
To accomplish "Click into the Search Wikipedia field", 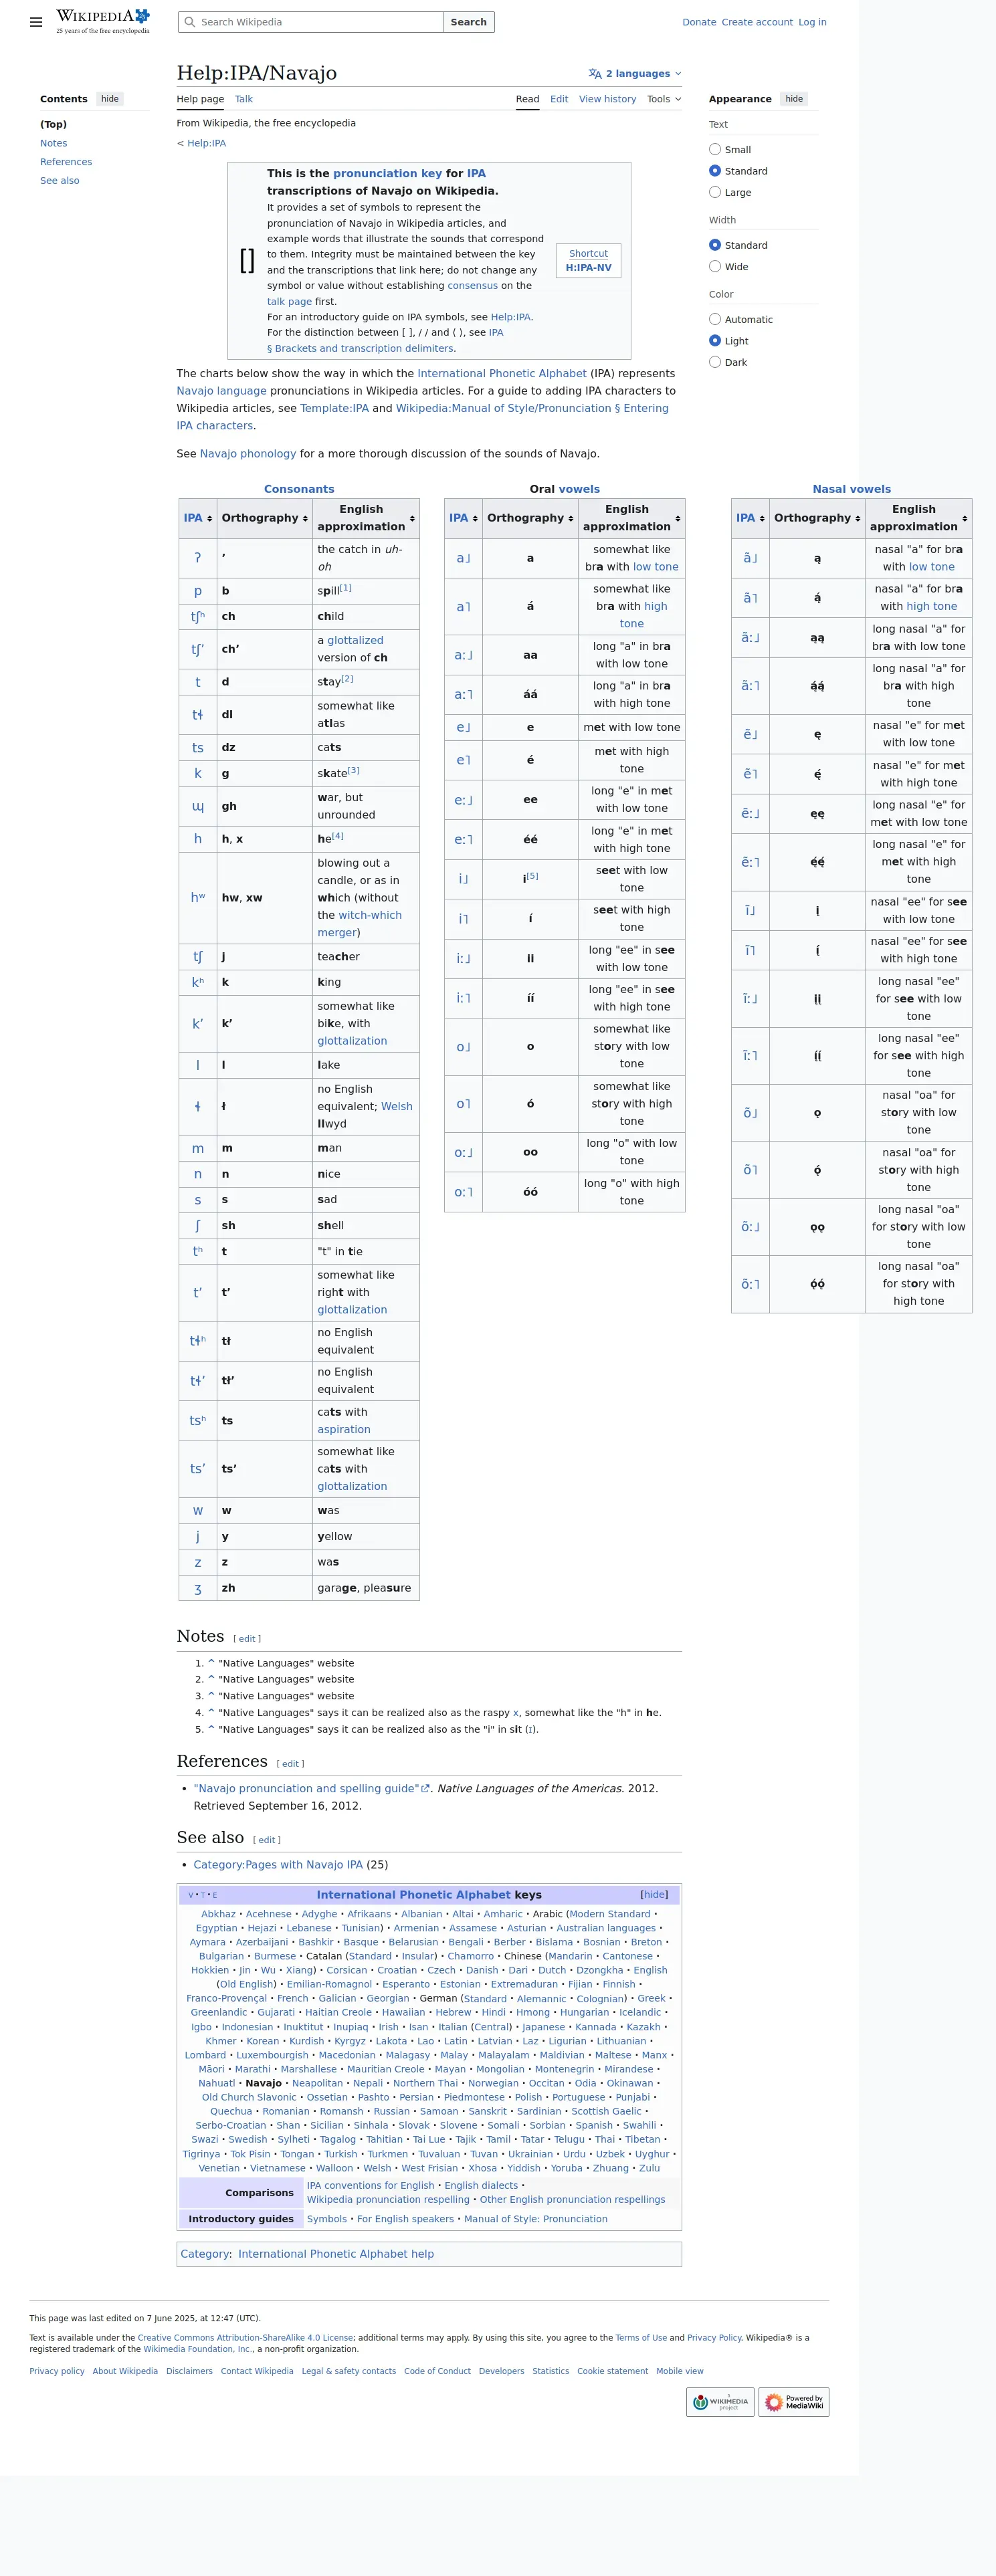I will [311, 22].
